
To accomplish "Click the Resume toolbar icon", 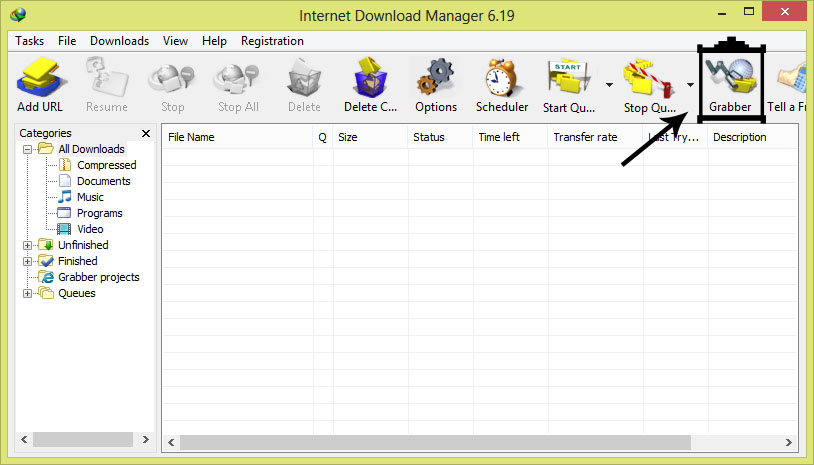I will (x=106, y=78).
